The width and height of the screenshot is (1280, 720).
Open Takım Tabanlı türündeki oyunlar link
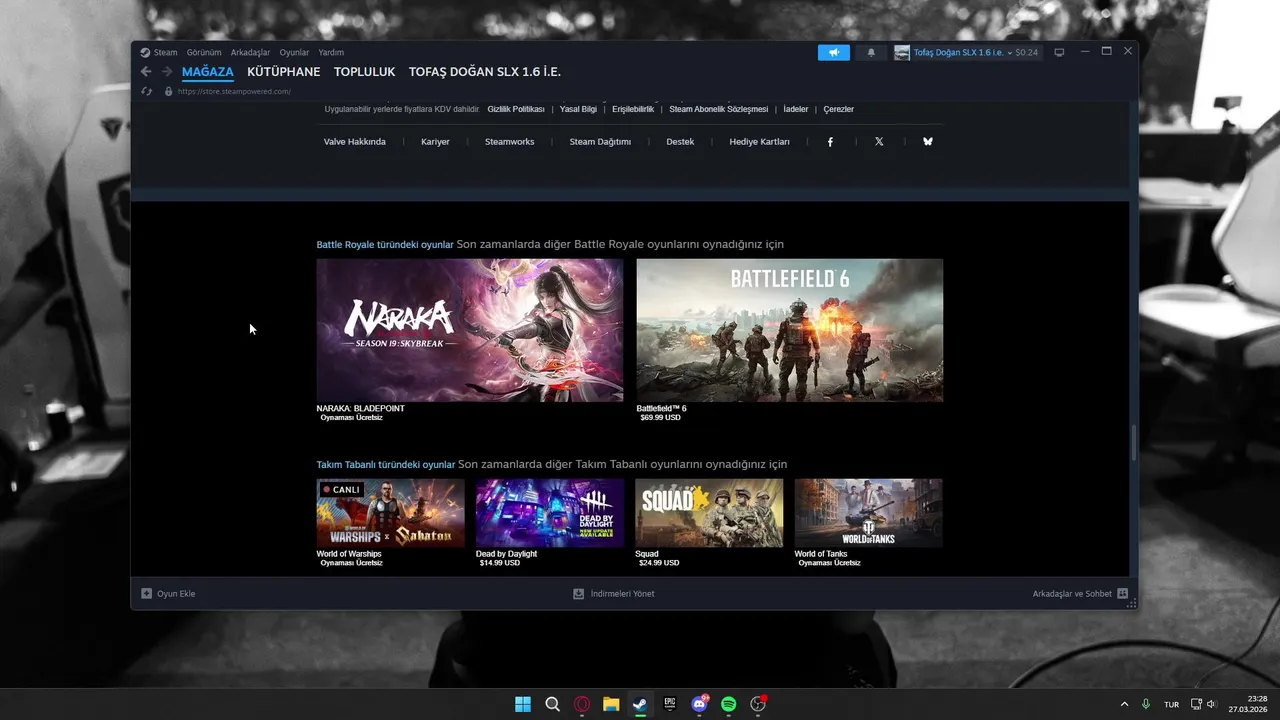click(x=386, y=464)
